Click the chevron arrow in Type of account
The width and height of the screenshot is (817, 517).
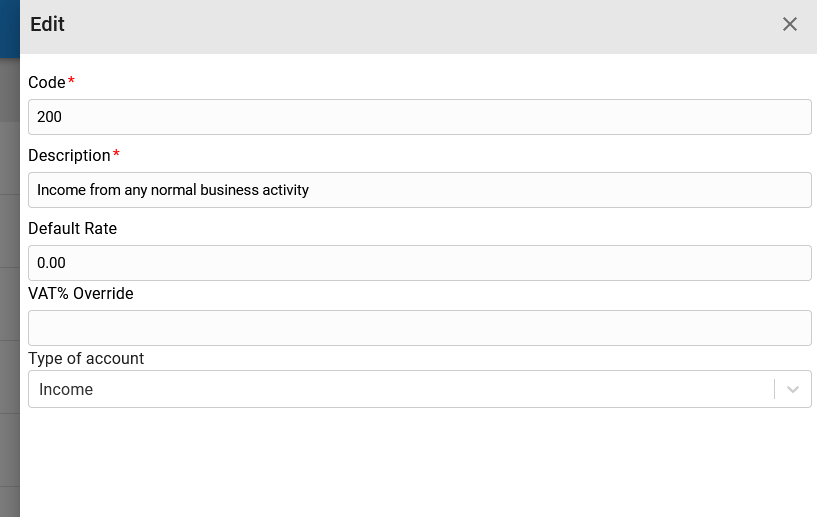tap(793, 389)
